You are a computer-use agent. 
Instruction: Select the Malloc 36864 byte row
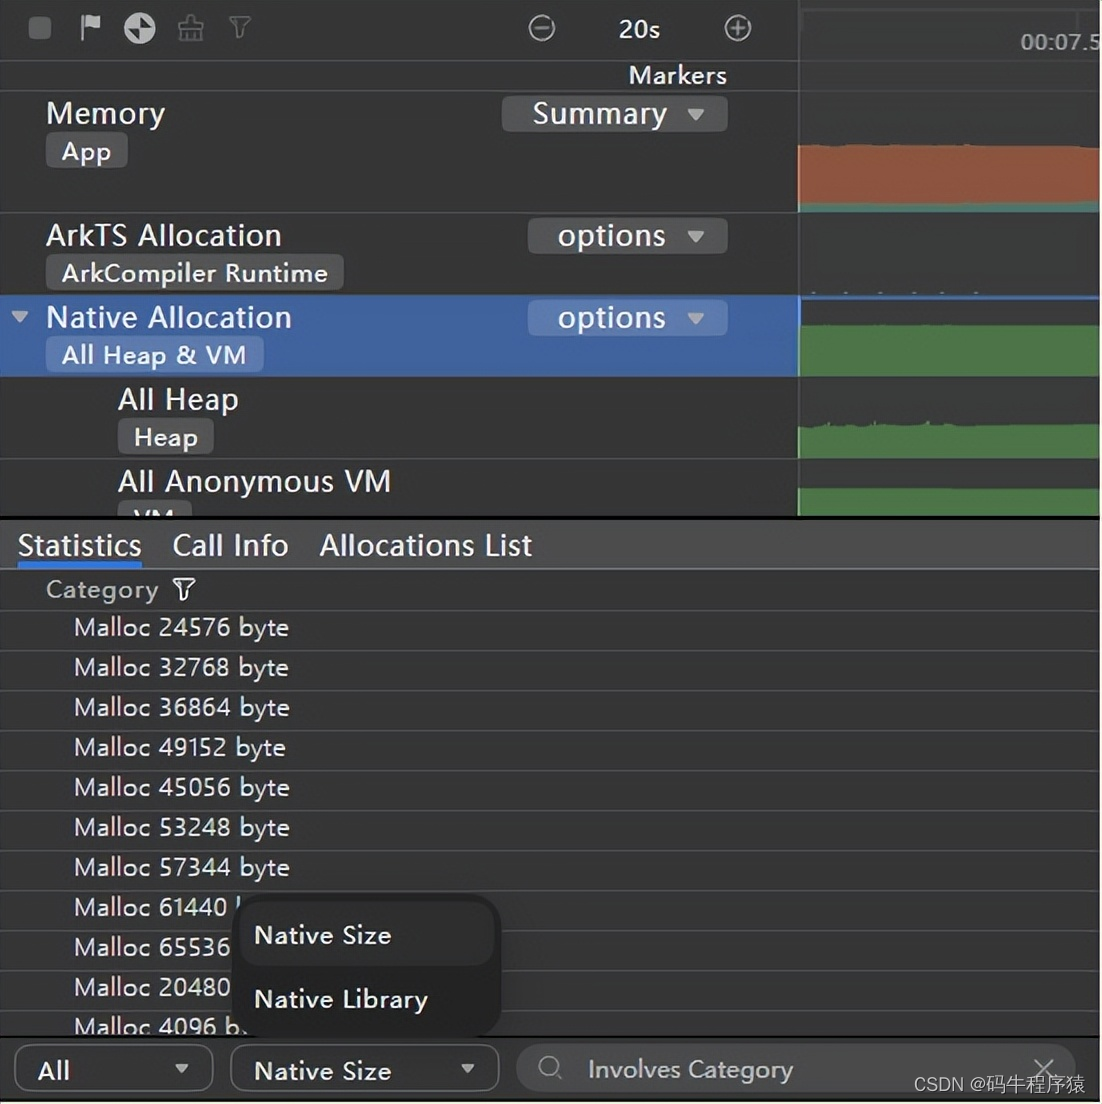pos(549,708)
